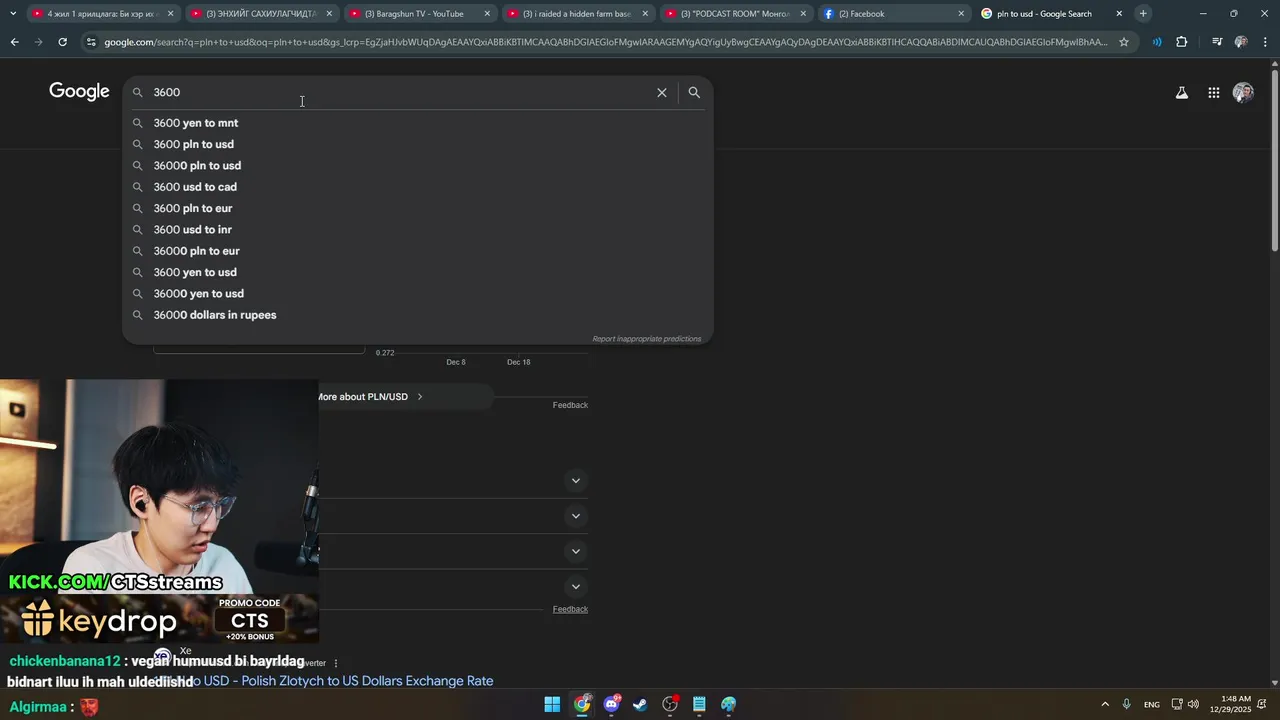Click into the Google search input field

400,92
